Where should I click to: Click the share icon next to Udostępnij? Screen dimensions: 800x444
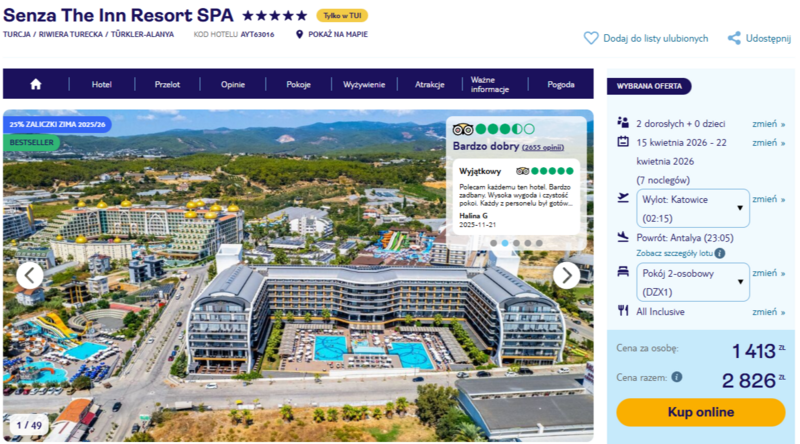734,38
